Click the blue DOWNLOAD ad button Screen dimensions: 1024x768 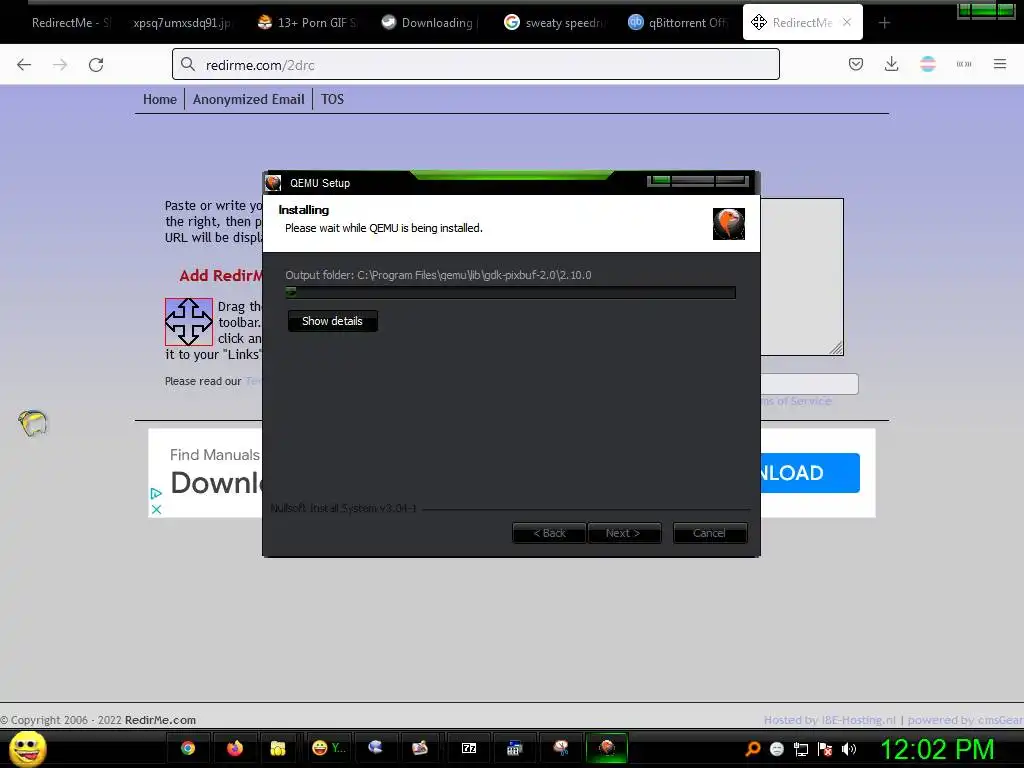[x=810, y=473]
